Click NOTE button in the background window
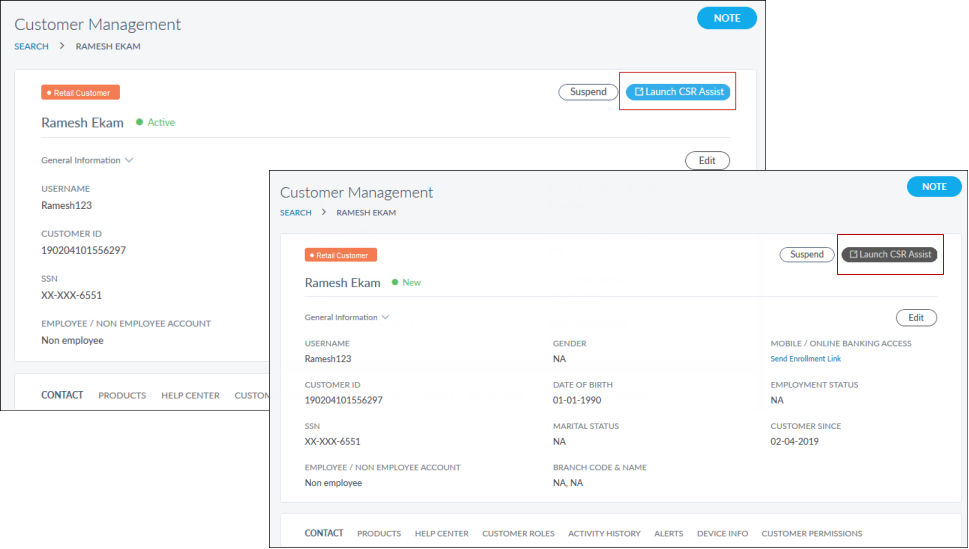This screenshot has width=969, height=549. [726, 18]
